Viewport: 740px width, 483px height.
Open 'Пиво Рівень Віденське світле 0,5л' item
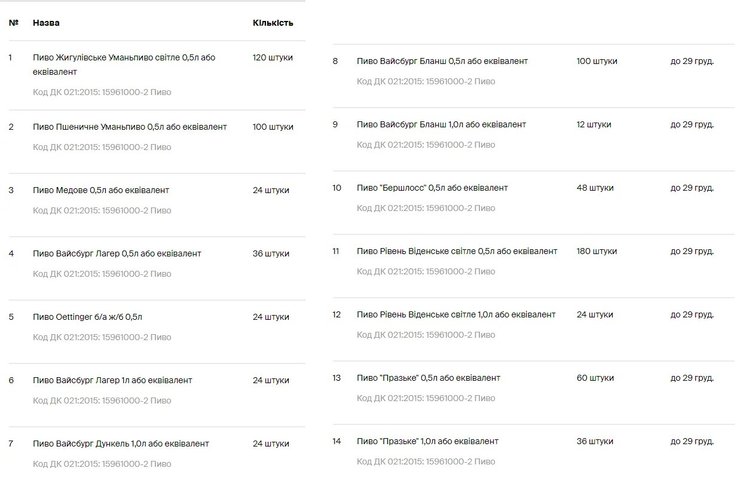[x=455, y=251]
